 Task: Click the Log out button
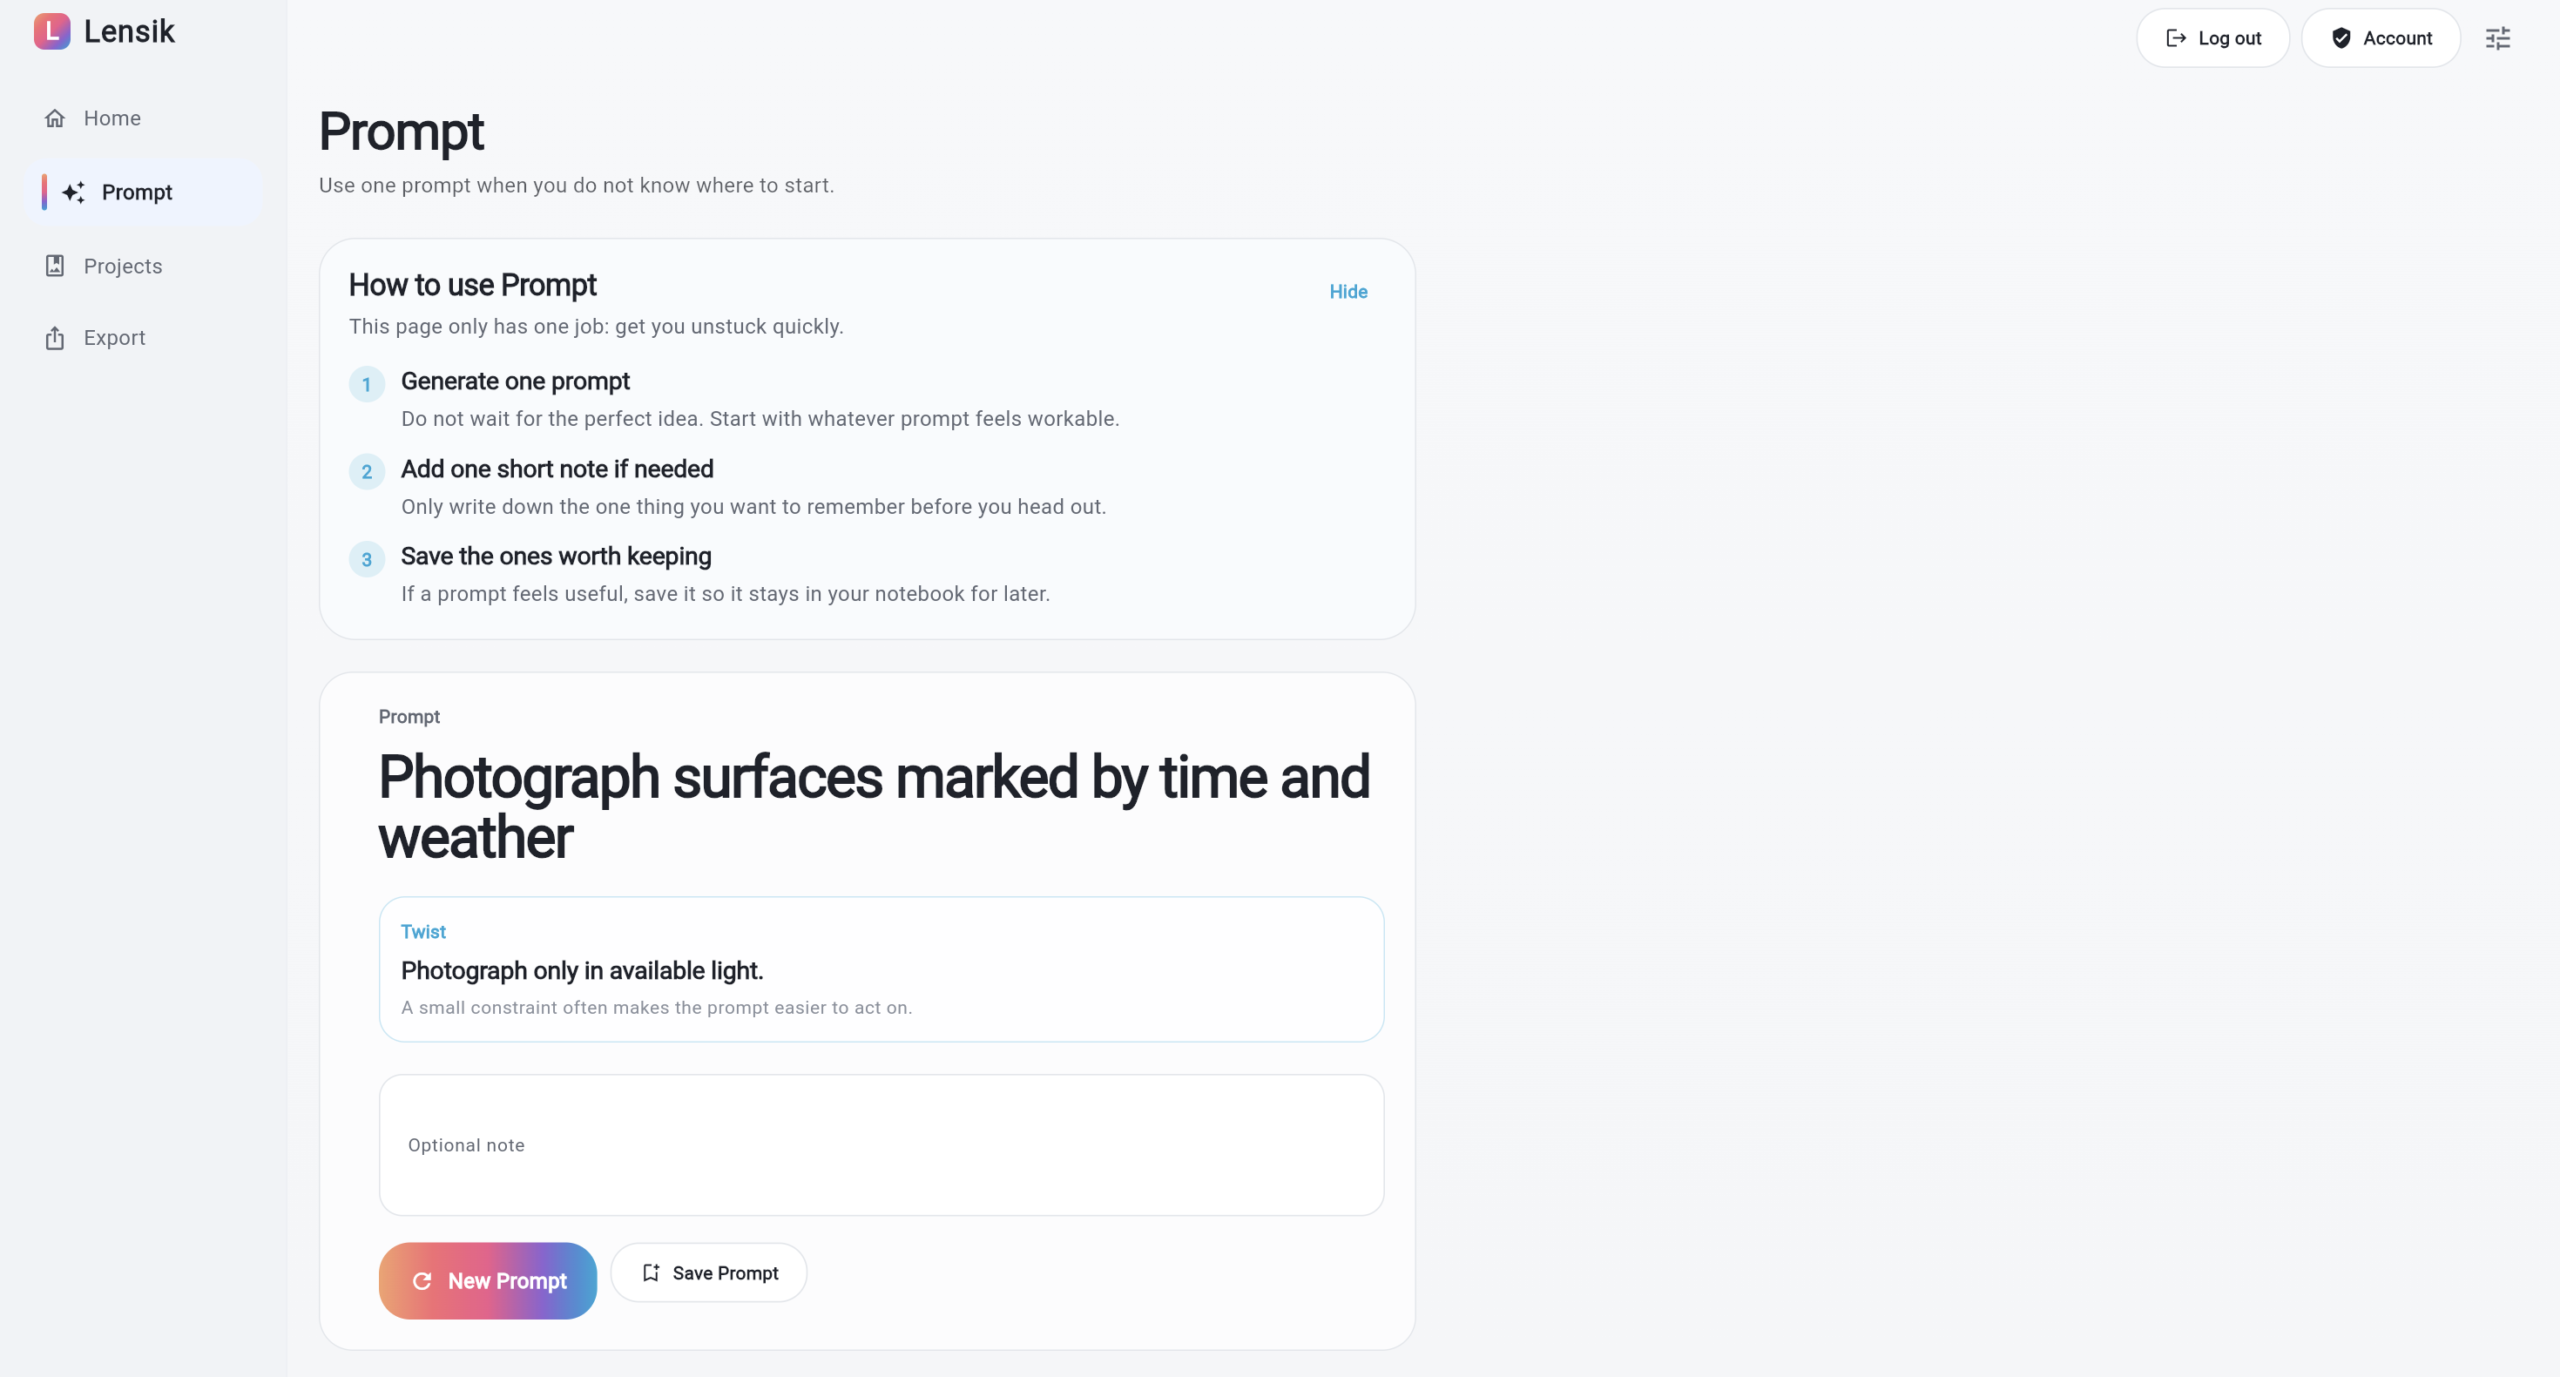[2212, 38]
